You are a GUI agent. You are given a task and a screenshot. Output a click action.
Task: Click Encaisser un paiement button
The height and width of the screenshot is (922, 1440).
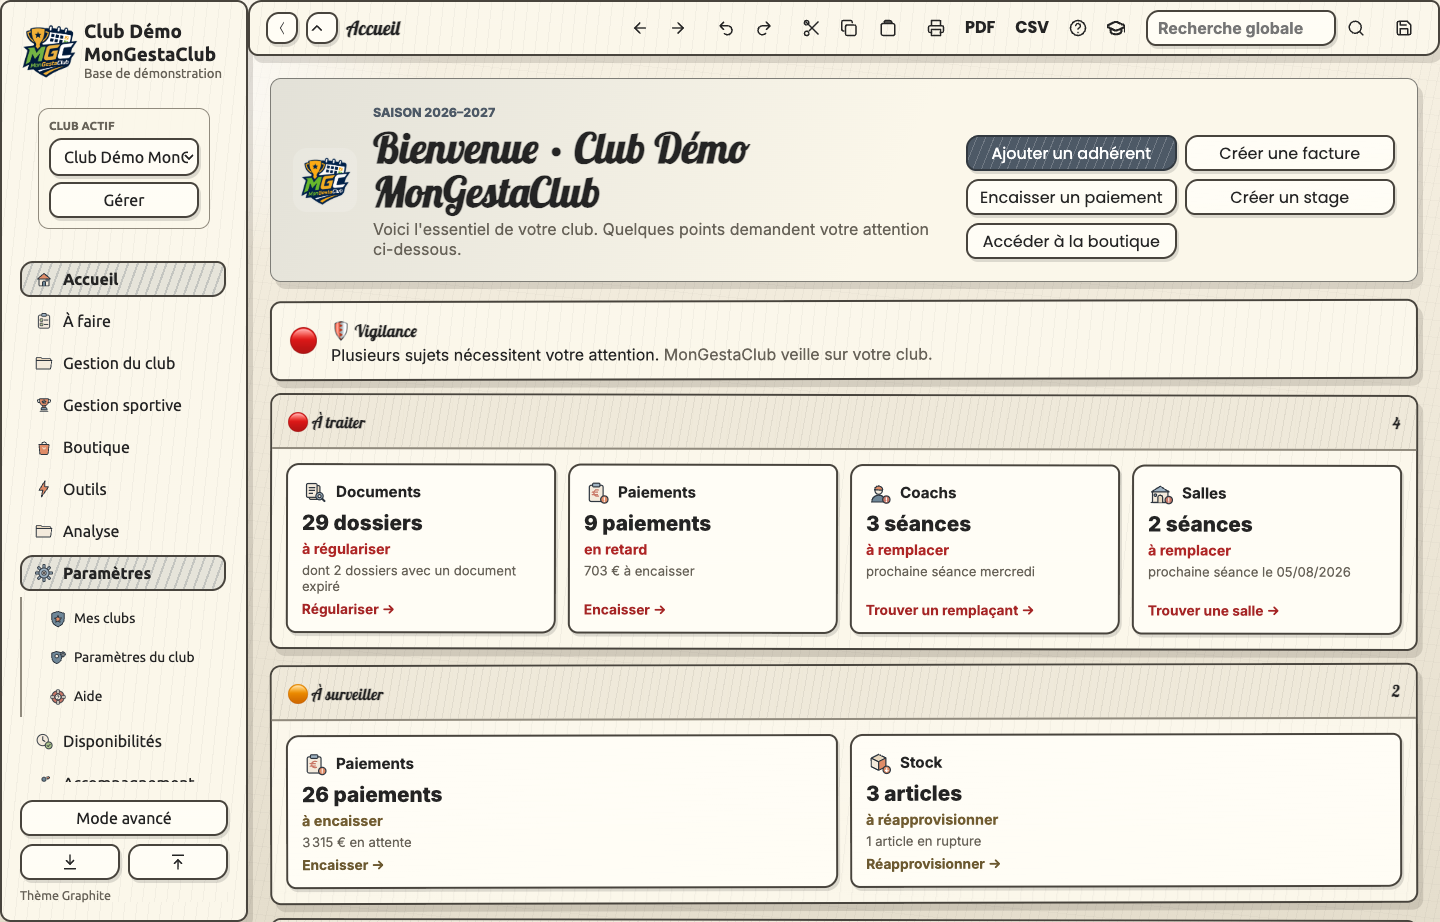tap(1071, 197)
